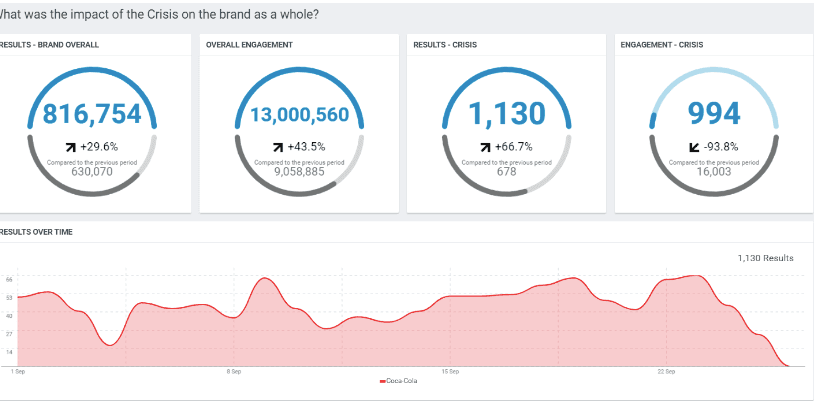Open the Overall Engagement card header
This screenshot has height=410, width=818.
pyautogui.click(x=249, y=45)
